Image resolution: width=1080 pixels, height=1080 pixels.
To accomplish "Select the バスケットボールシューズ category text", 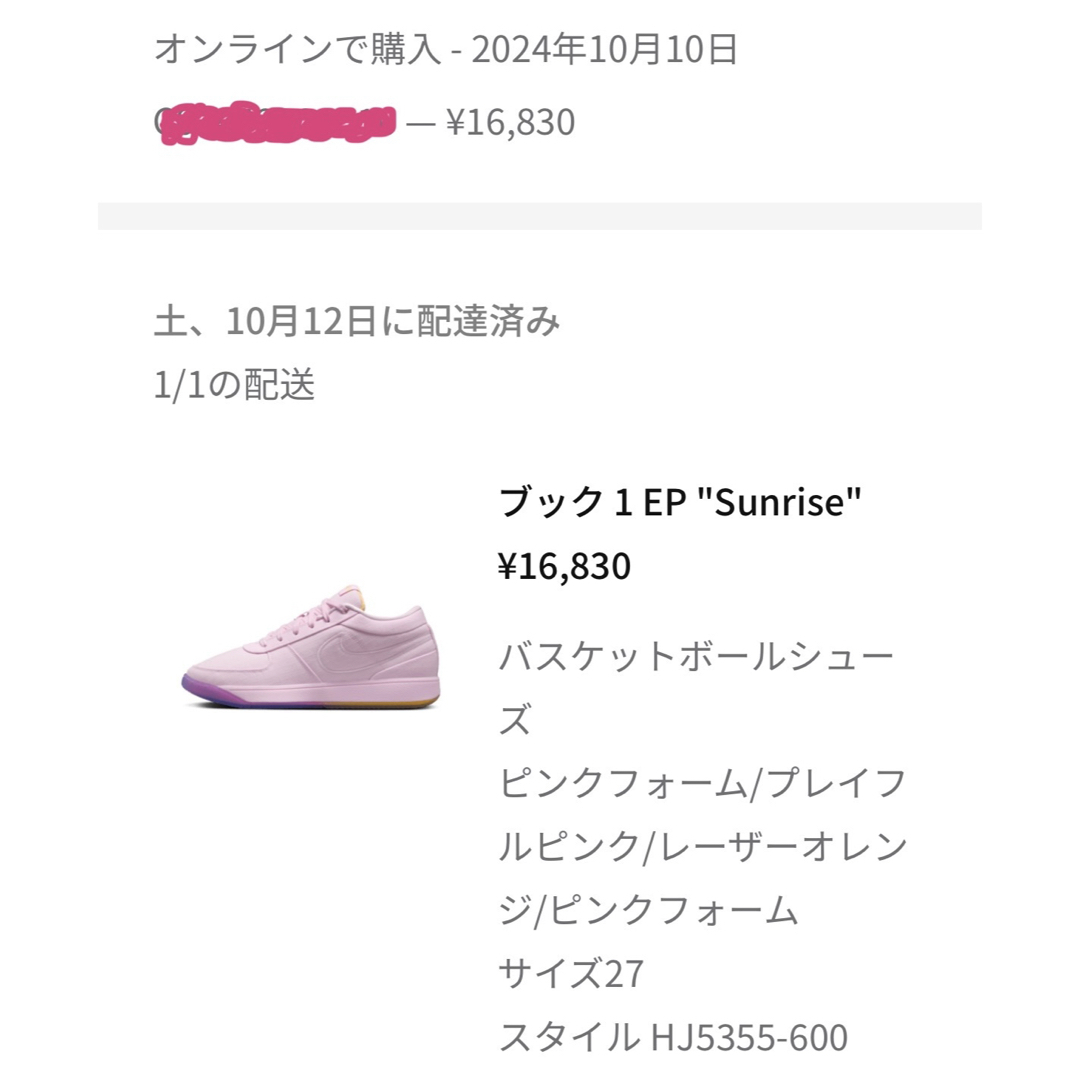I will click(x=696, y=687).
